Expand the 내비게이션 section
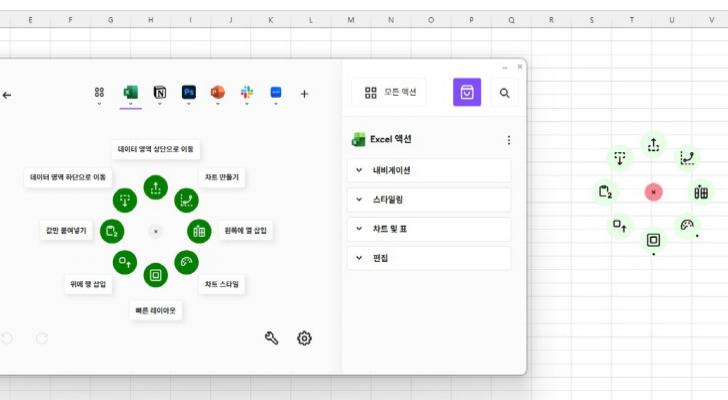 point(429,170)
